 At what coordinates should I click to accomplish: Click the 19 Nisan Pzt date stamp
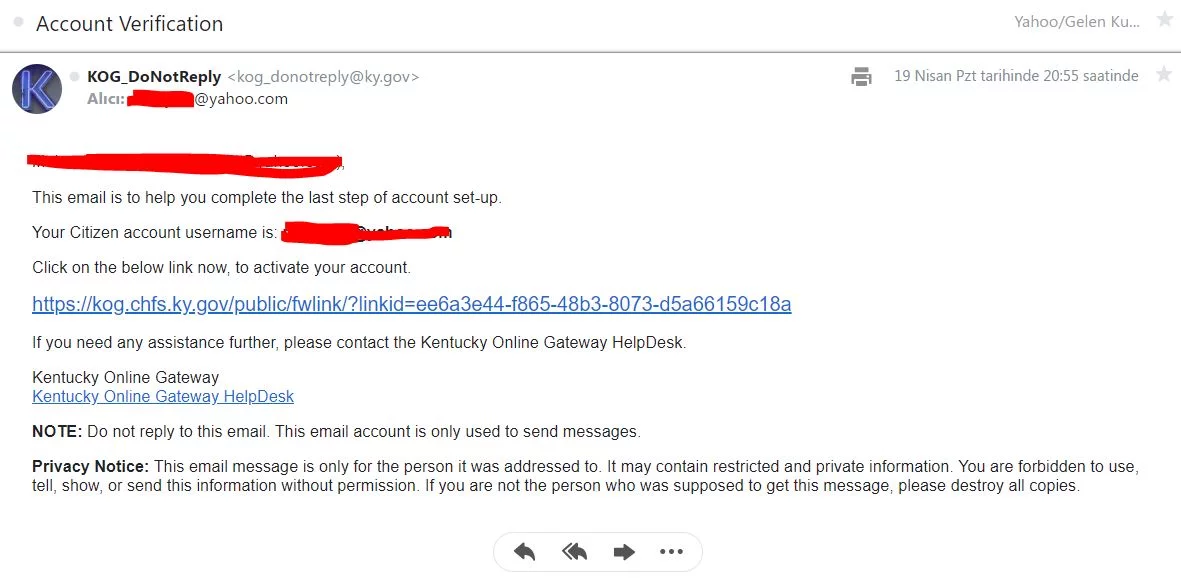[1016, 76]
